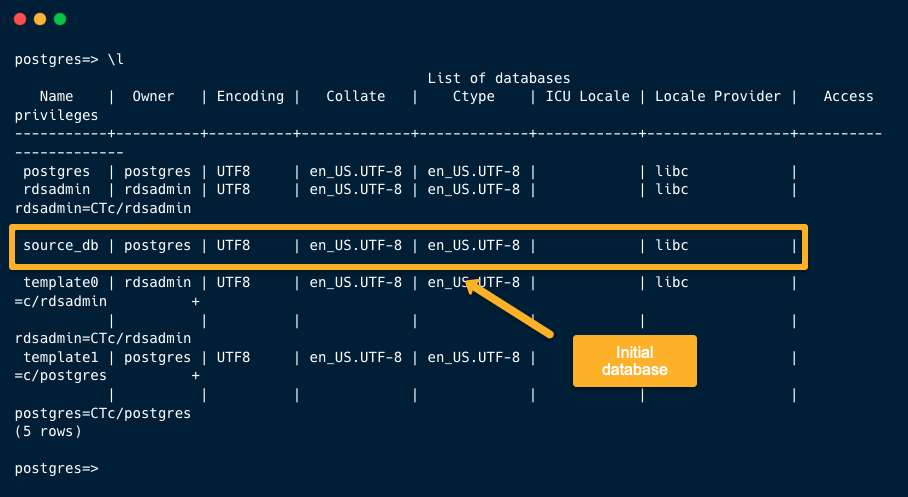Click collate en_US.UTF-8 in source_db row
This screenshot has height=497, width=908.
[x=356, y=246]
